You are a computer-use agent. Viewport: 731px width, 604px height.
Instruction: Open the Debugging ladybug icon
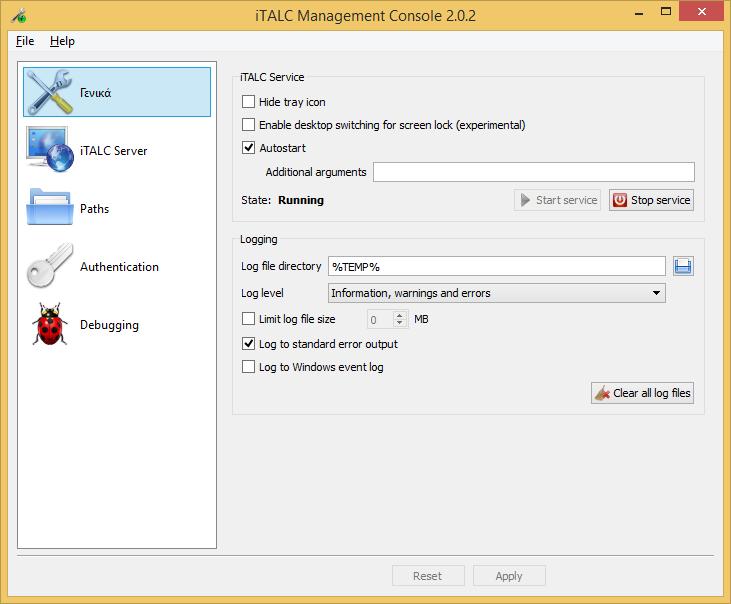tap(50, 324)
